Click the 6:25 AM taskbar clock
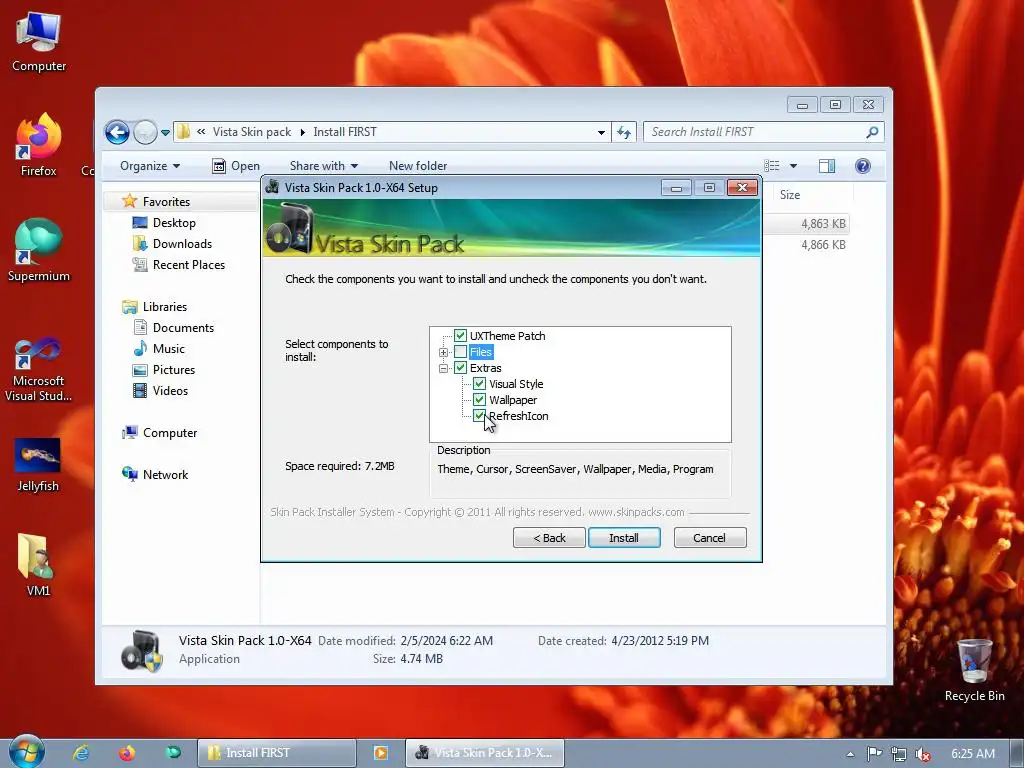1024x768 pixels. pos(973,754)
